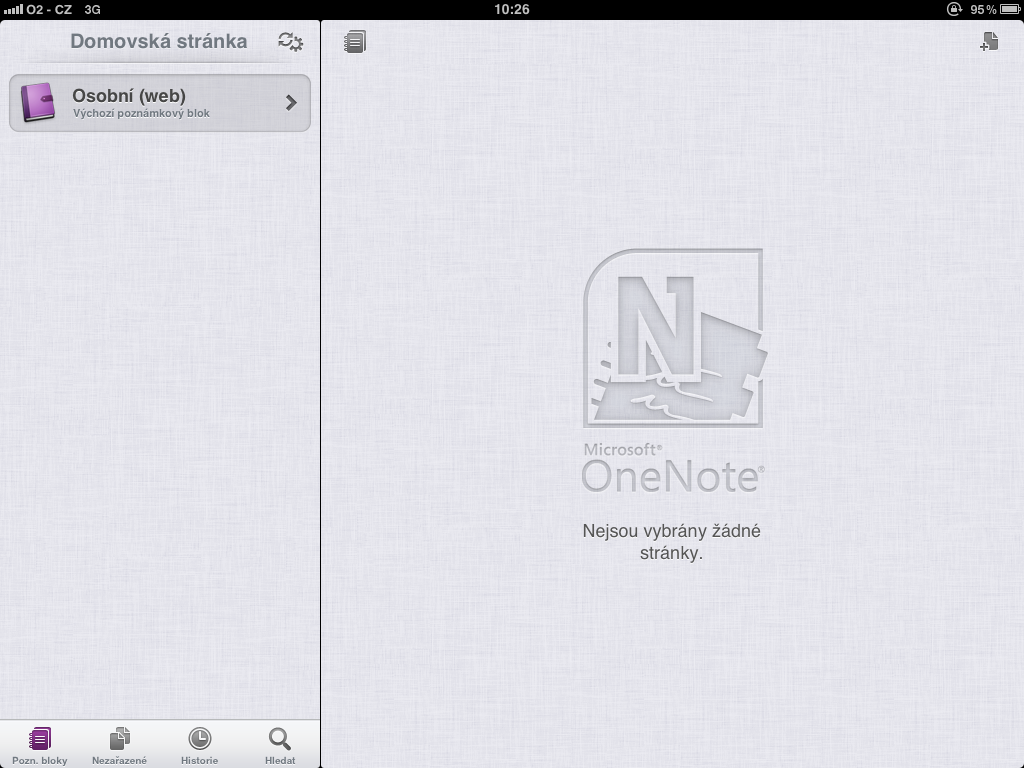
Task: Click the O2 - CZ carrier signal indicator
Action: 38,9
